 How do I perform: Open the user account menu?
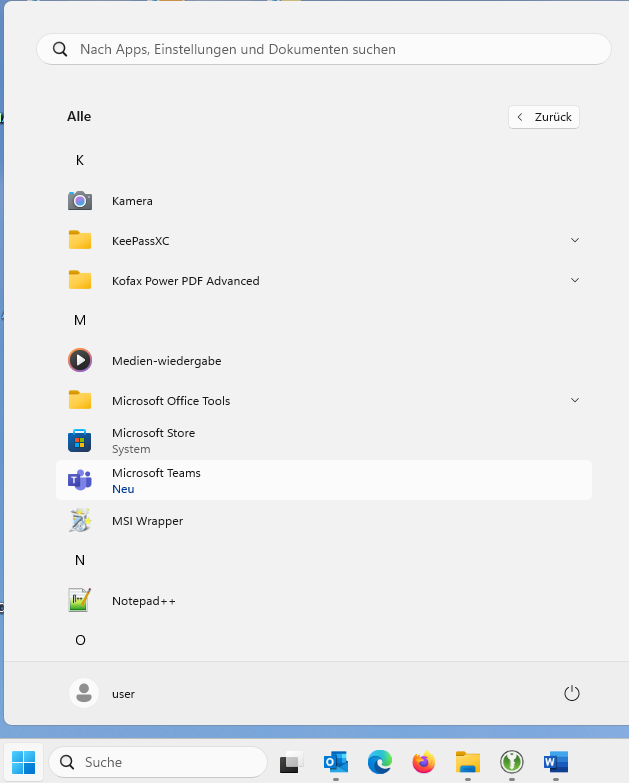point(103,693)
